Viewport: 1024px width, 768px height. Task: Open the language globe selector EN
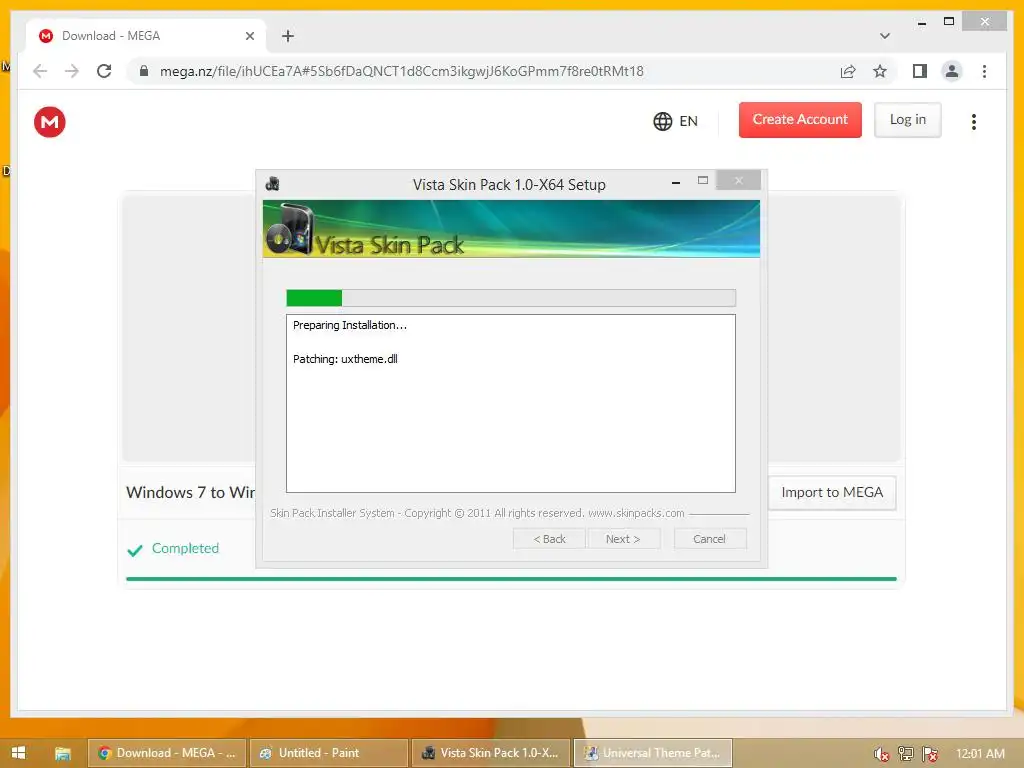click(x=675, y=121)
